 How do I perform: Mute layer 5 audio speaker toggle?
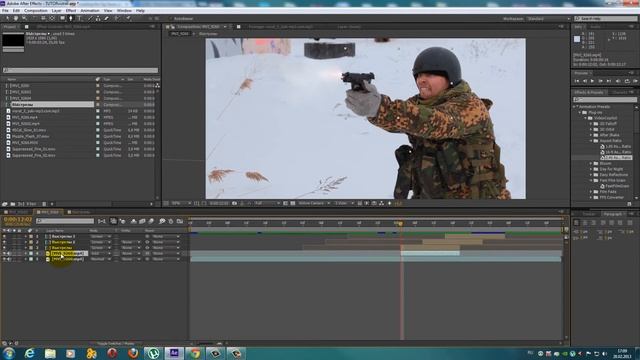tap(9, 259)
